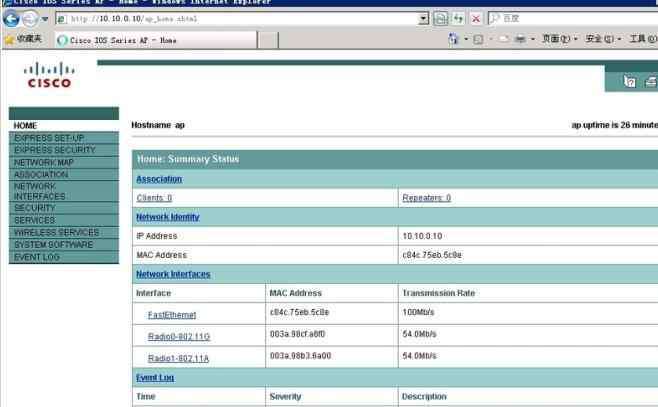Open the 安全(S) Safety menu
The width and height of the screenshot is (658, 407).
tap(603, 39)
